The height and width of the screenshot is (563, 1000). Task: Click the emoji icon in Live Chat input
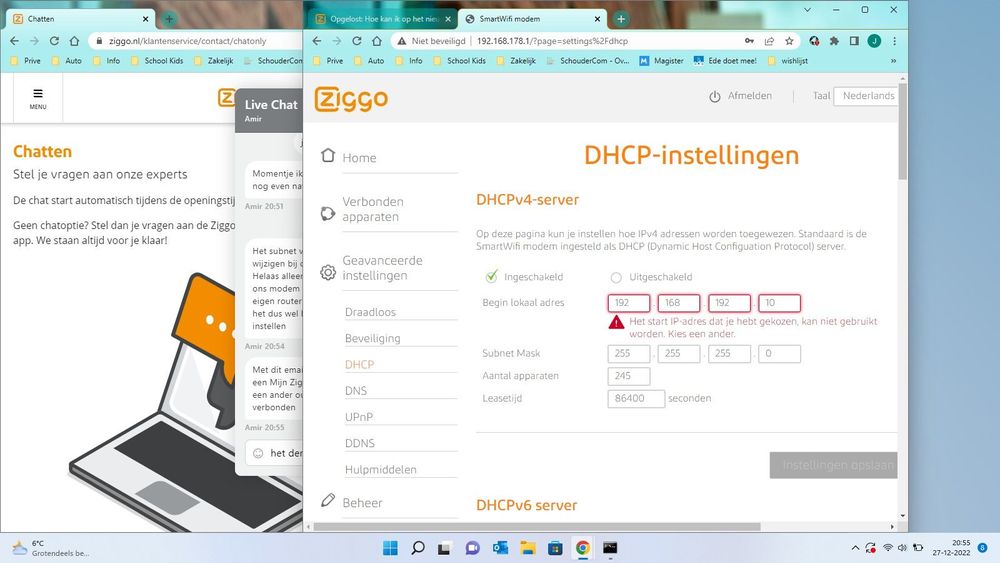point(258,453)
